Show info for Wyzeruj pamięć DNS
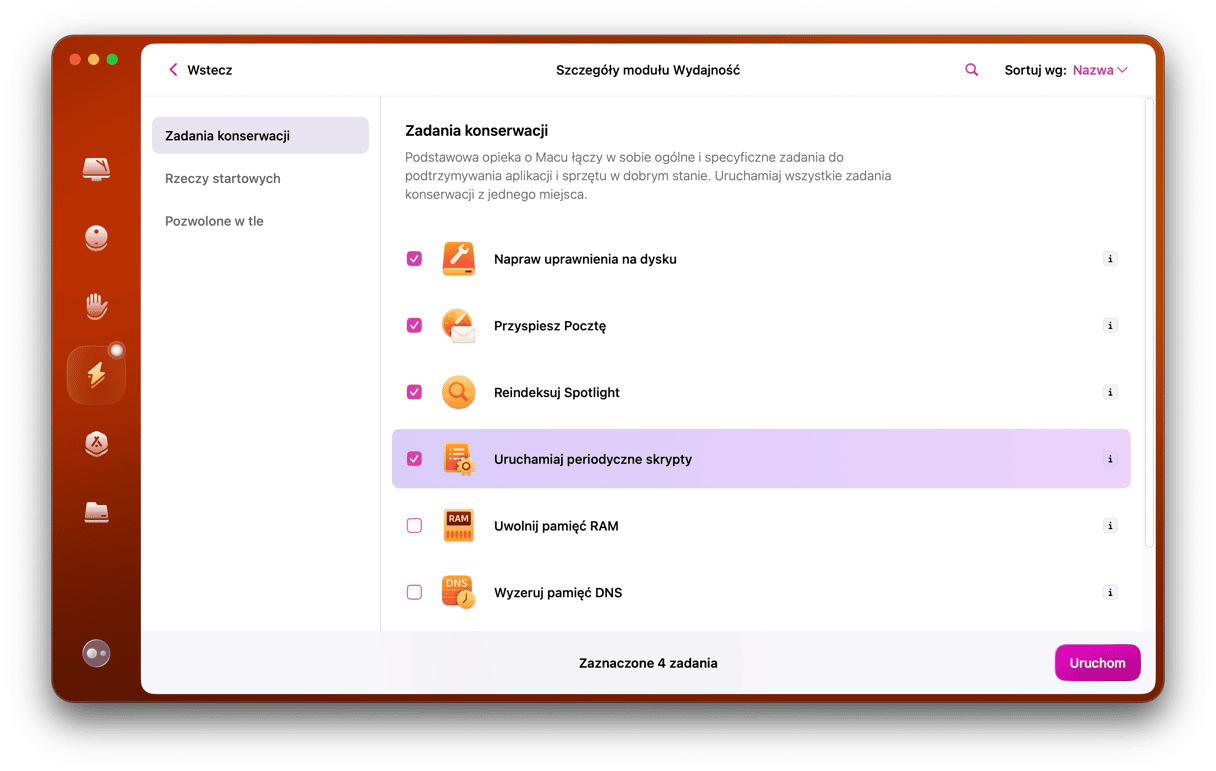Image resolution: width=1216 pixels, height=771 pixels. (x=1110, y=593)
